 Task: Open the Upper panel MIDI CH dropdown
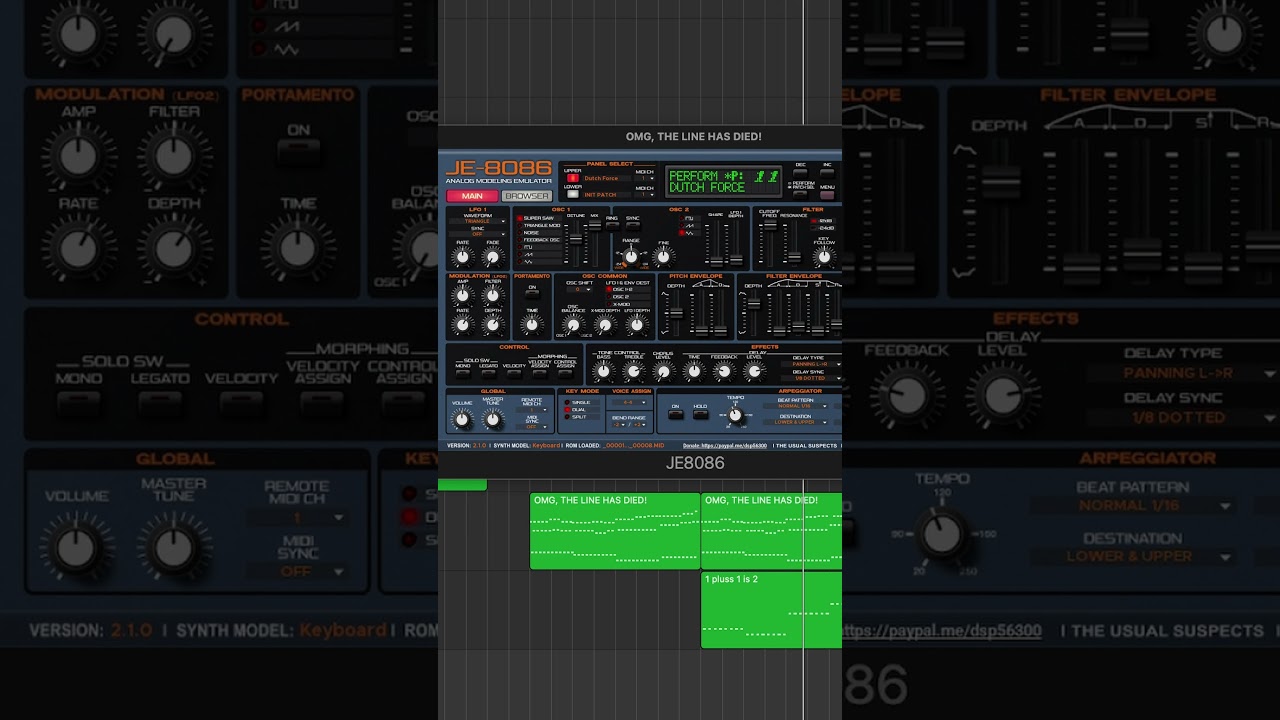click(645, 178)
